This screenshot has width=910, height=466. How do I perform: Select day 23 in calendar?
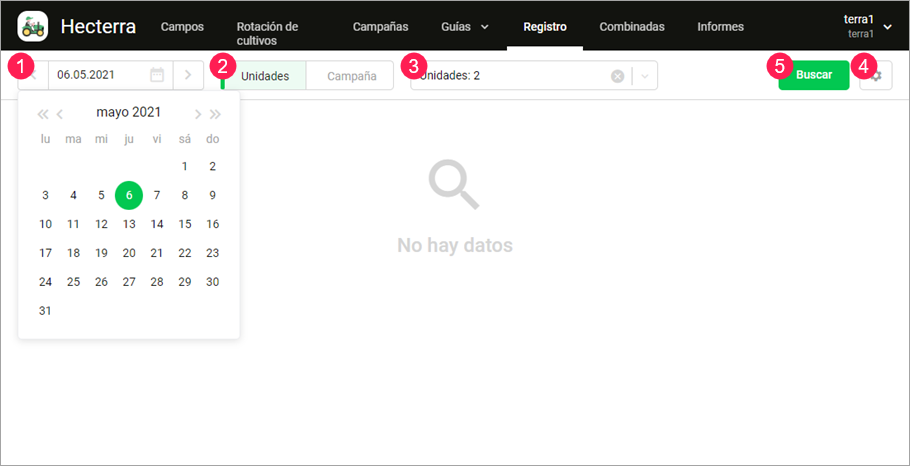212,253
